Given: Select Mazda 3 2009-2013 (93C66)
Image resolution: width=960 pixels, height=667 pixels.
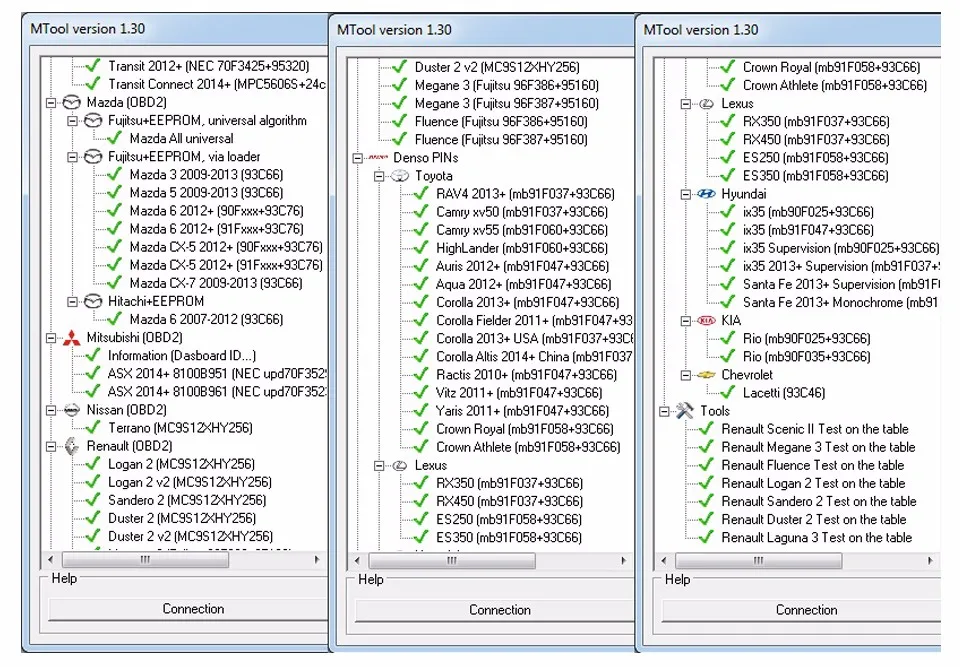Looking at the screenshot, I should tap(206, 175).
